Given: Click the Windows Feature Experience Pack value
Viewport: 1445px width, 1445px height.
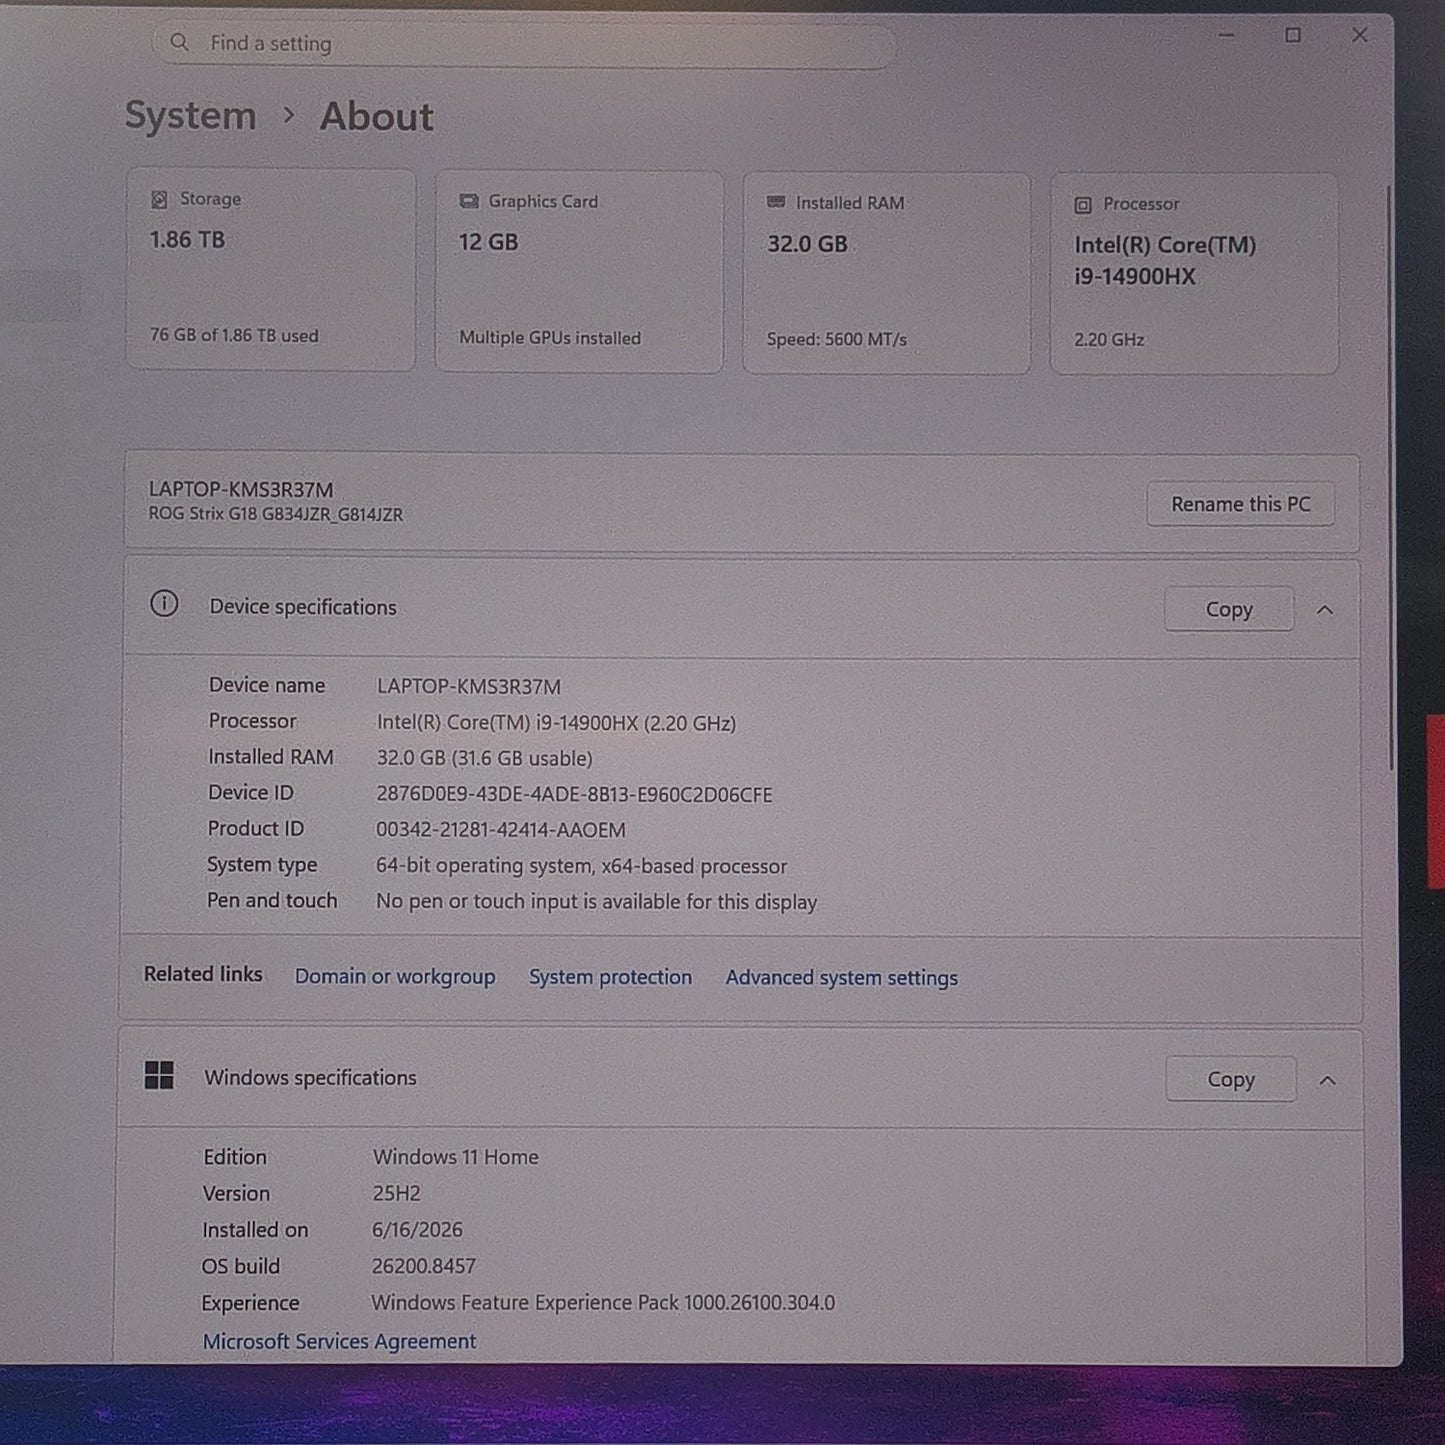Looking at the screenshot, I should coord(603,1303).
